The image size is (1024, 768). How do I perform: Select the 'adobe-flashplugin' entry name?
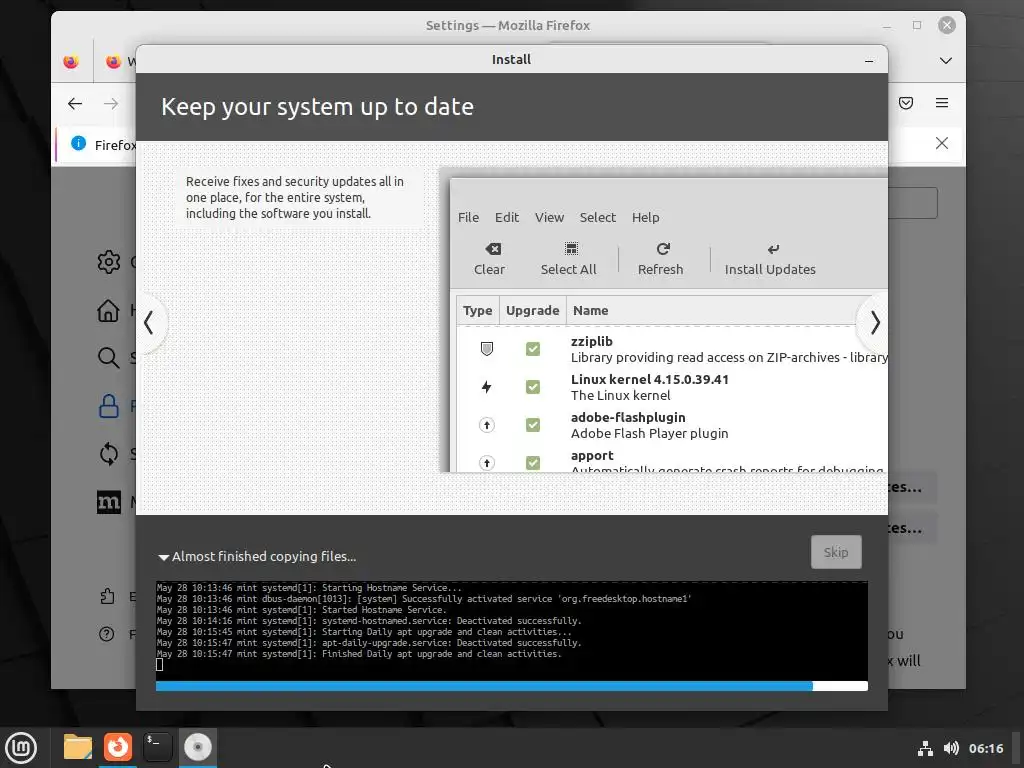(628, 417)
